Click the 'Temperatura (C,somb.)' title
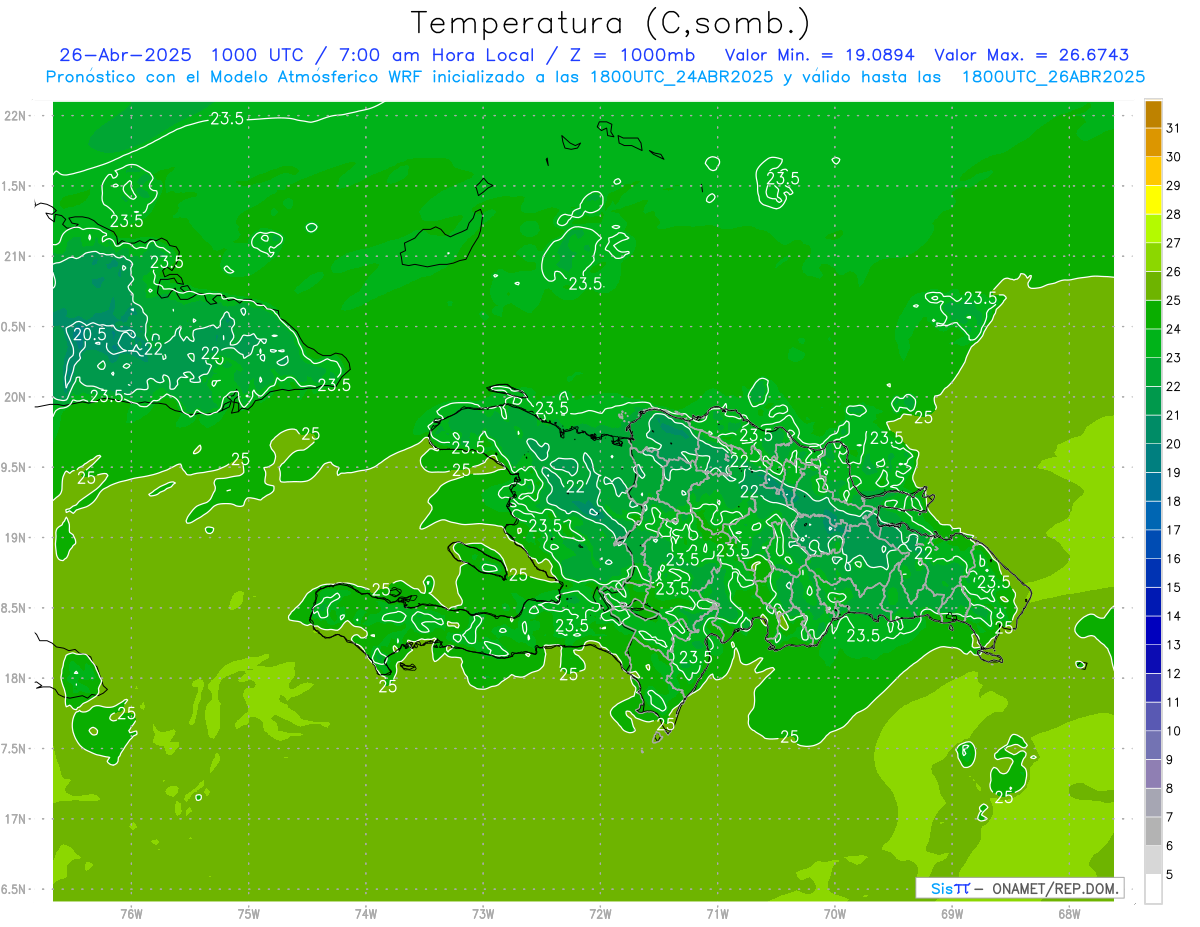 [x=611, y=22]
